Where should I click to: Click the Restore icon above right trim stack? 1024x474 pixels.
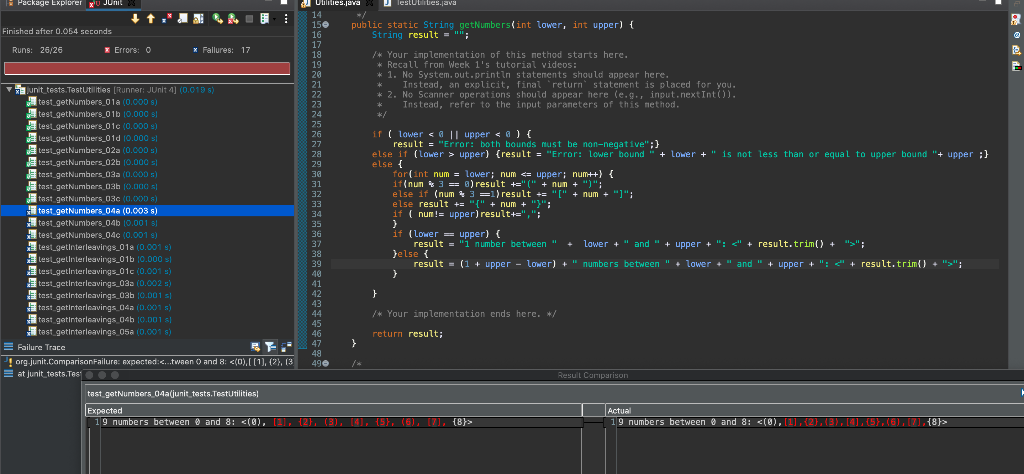tap(1017, 4)
